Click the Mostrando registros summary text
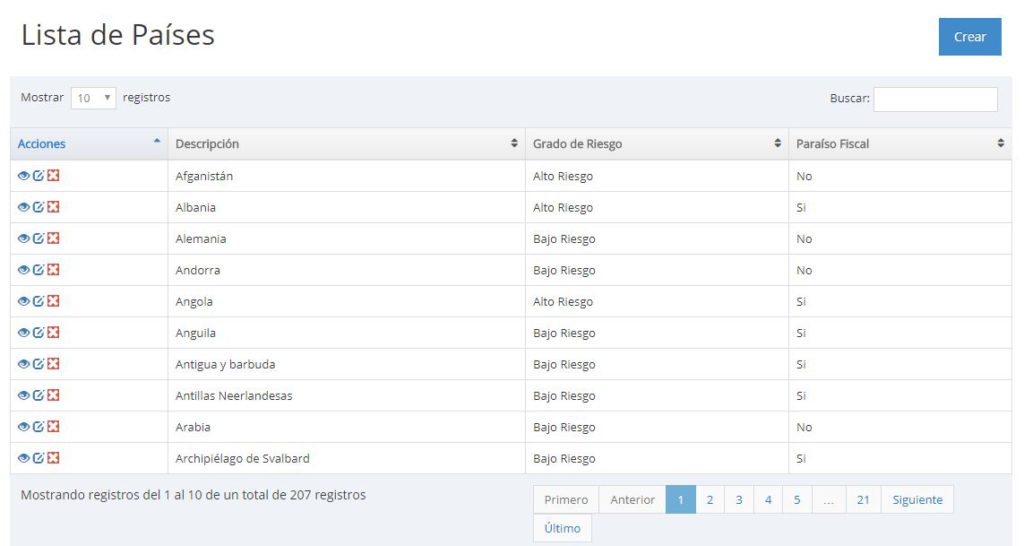Viewport: 1024px width, 546px height. click(193, 495)
